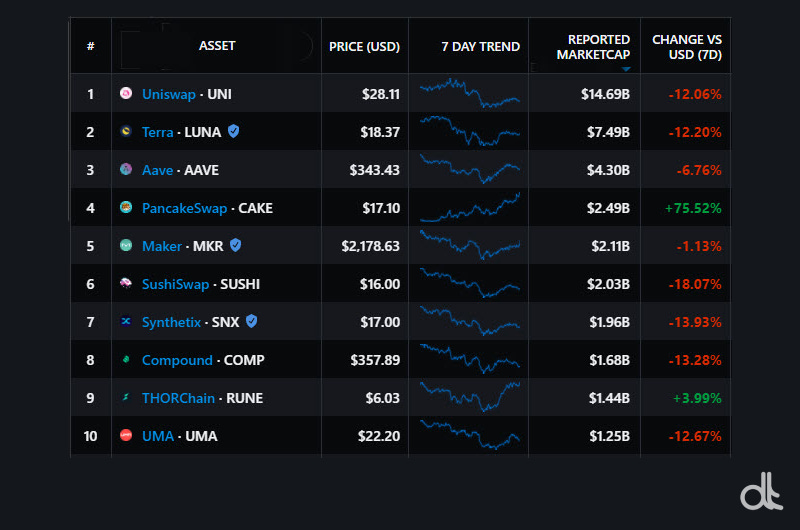Screen dimensions: 800x530
Task: Click the $6.03 price value
Action: pos(383,398)
